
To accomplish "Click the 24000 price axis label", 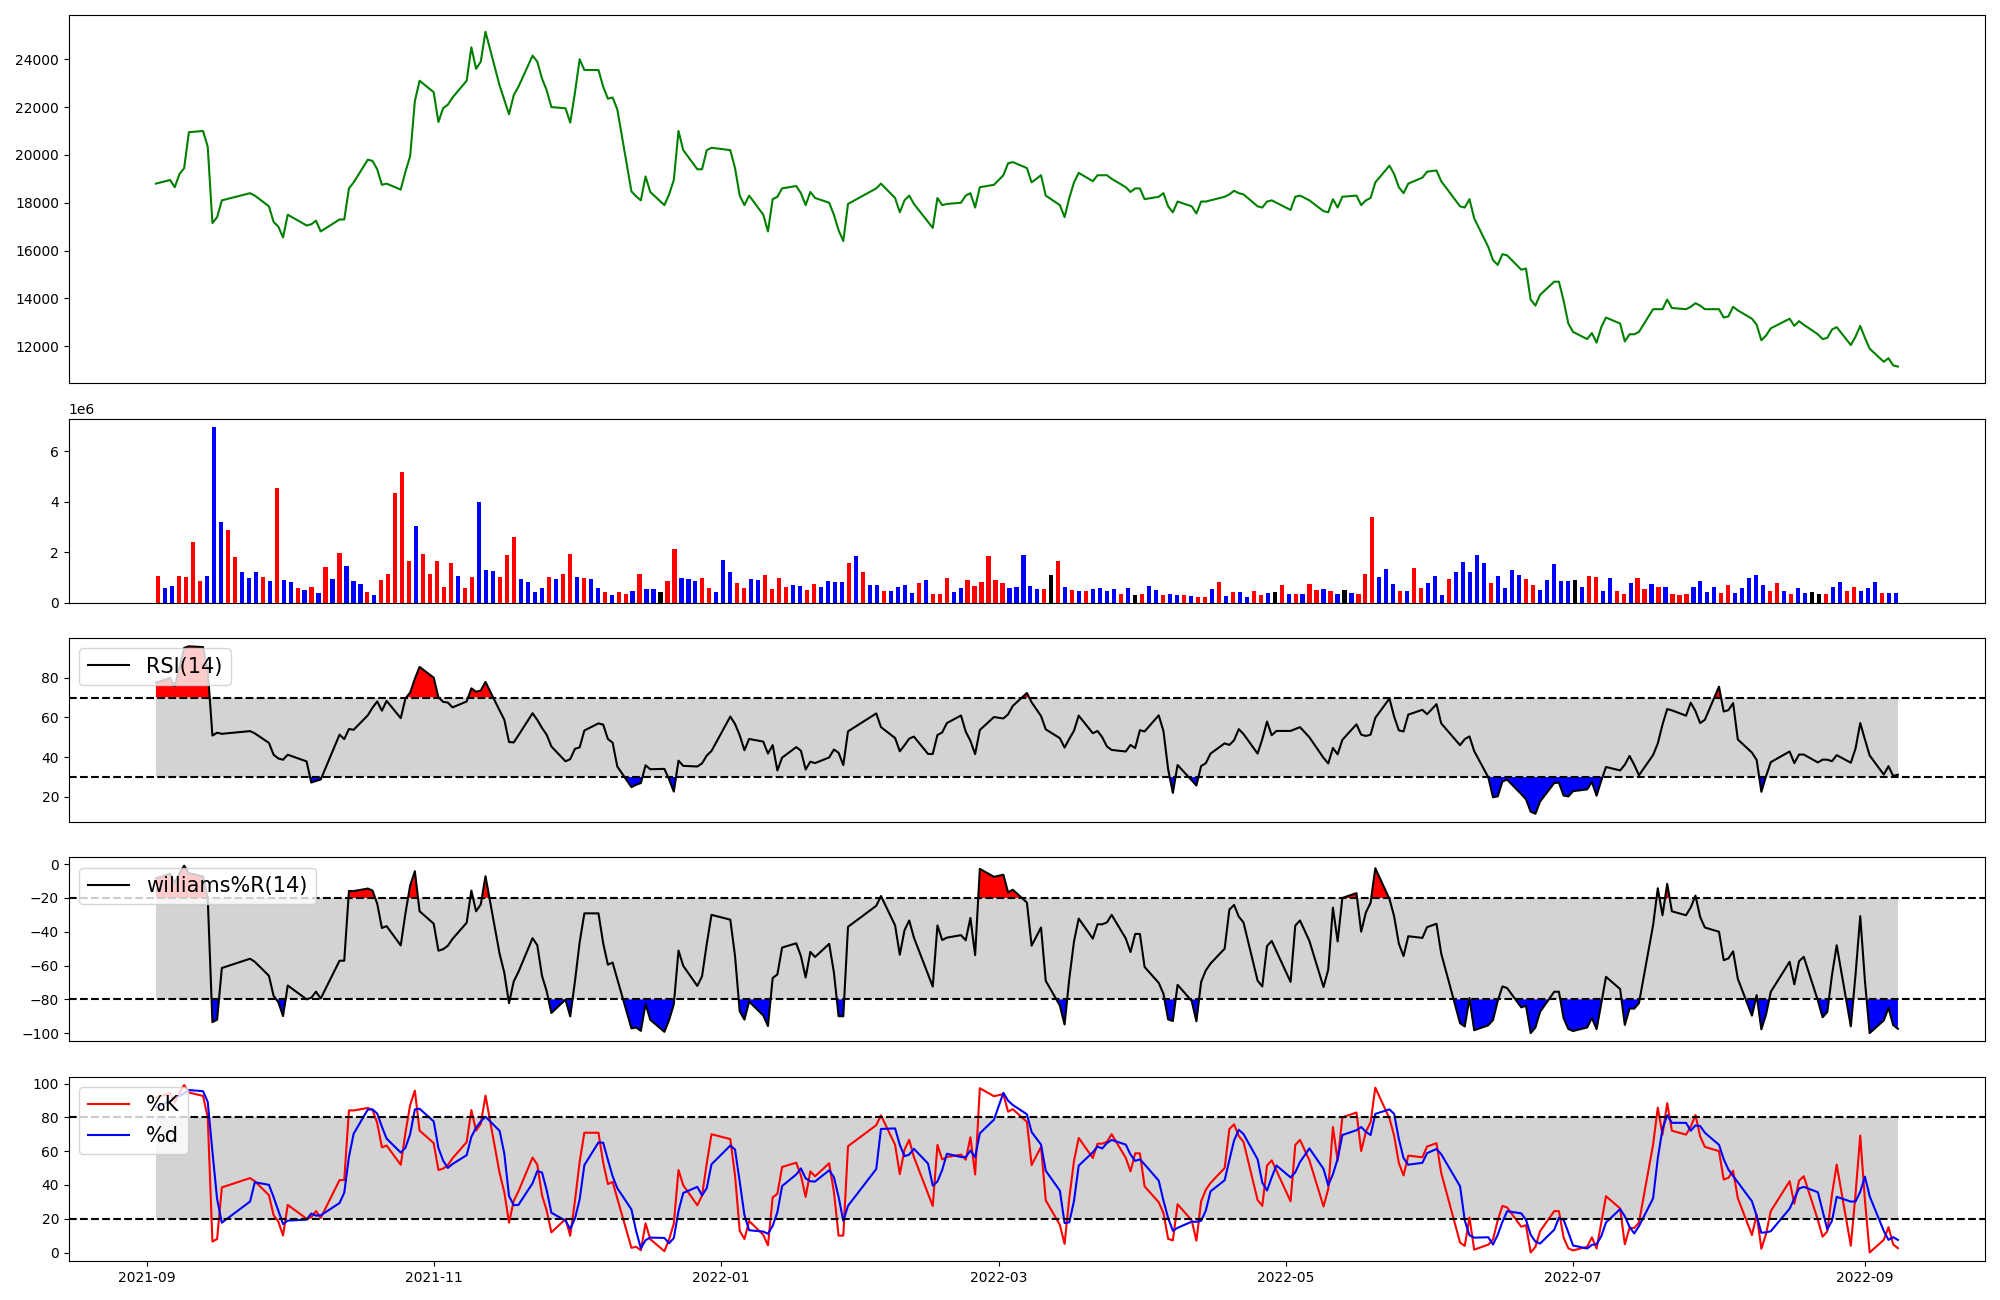I will (x=36, y=60).
